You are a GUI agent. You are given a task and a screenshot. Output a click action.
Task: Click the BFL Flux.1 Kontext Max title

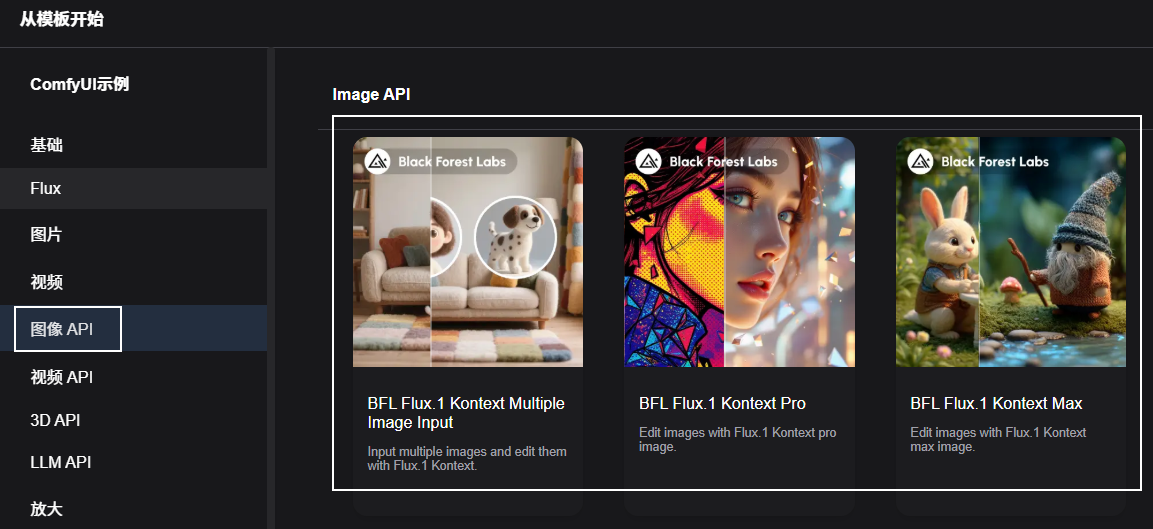pyautogui.click(x=996, y=404)
